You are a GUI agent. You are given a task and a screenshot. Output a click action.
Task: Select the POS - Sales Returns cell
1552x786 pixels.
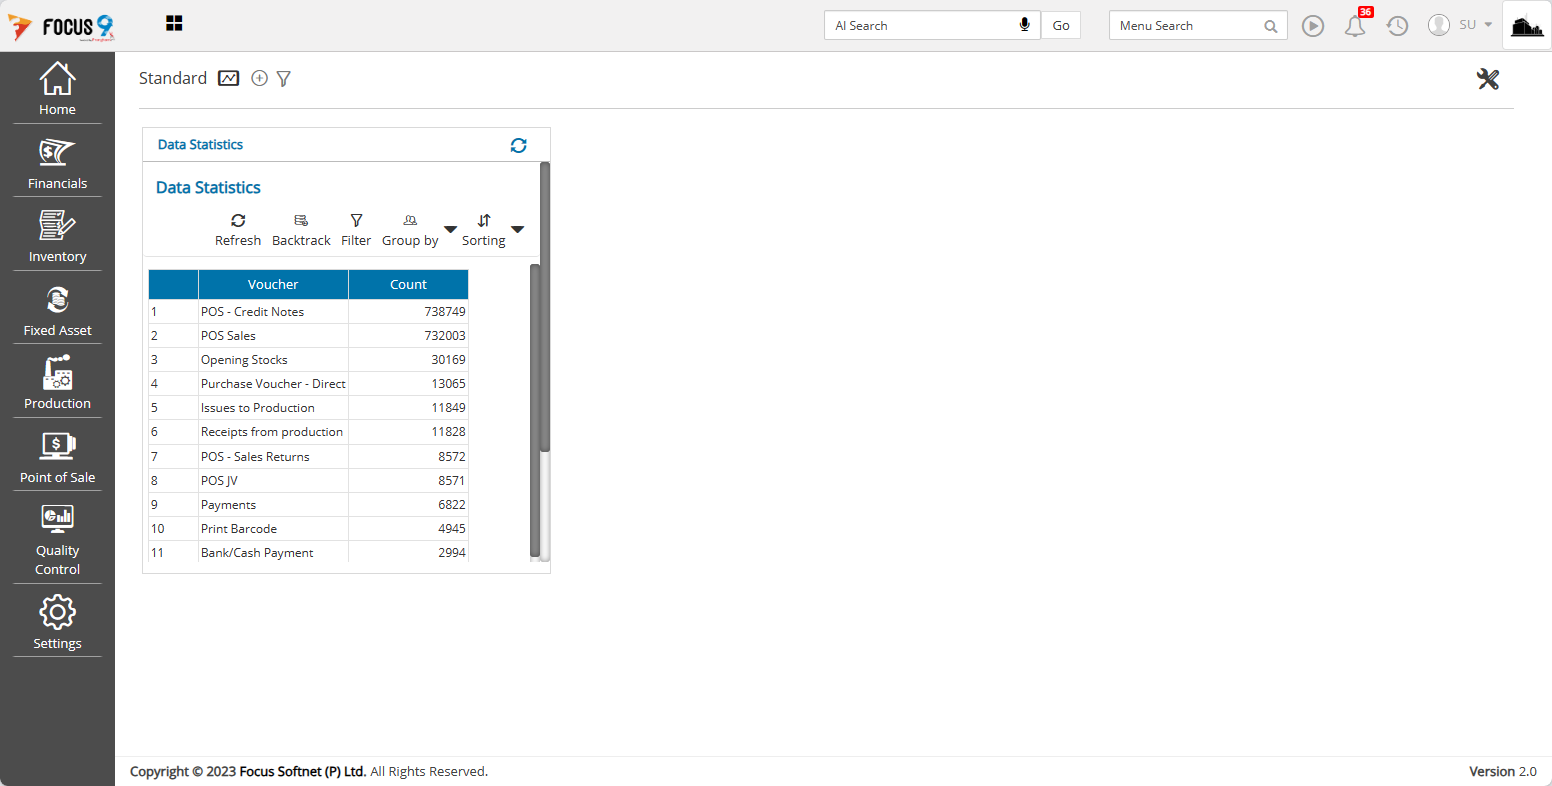tap(273, 457)
